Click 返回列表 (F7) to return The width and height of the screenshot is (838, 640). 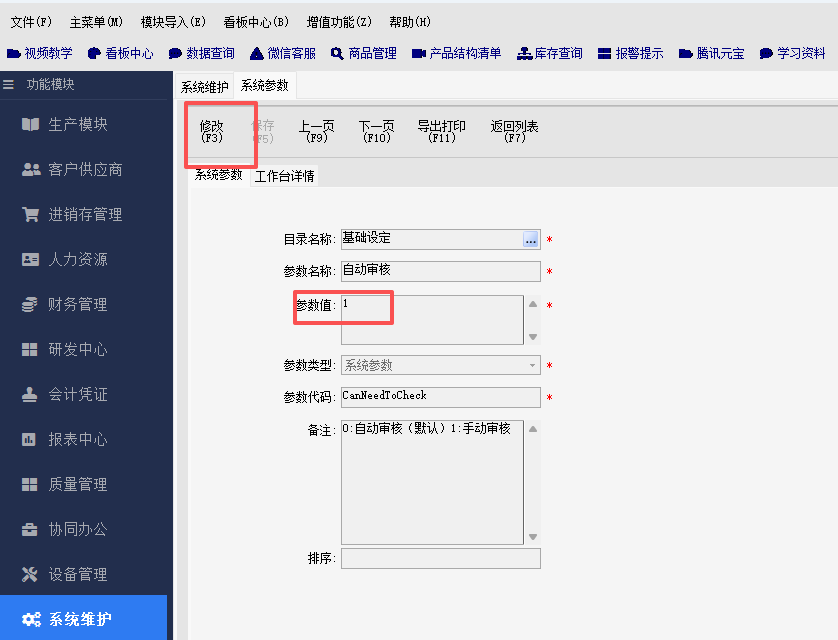514,132
